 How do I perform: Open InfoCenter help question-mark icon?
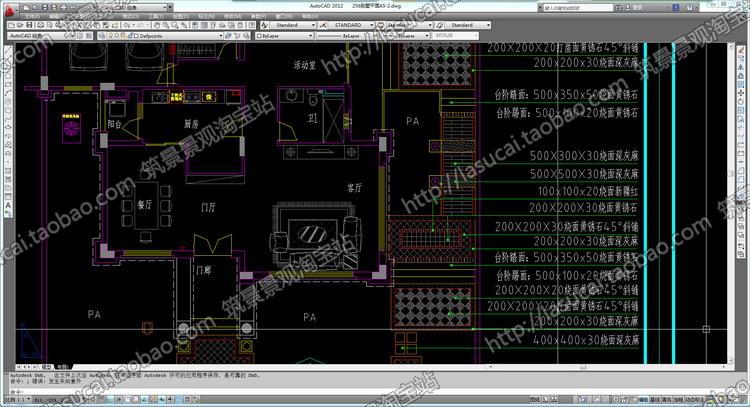click(689, 8)
